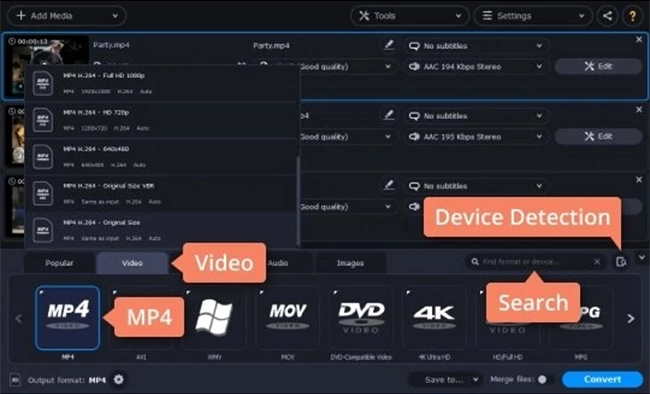Select the DVD-Compatible Video format icon

tap(361, 318)
